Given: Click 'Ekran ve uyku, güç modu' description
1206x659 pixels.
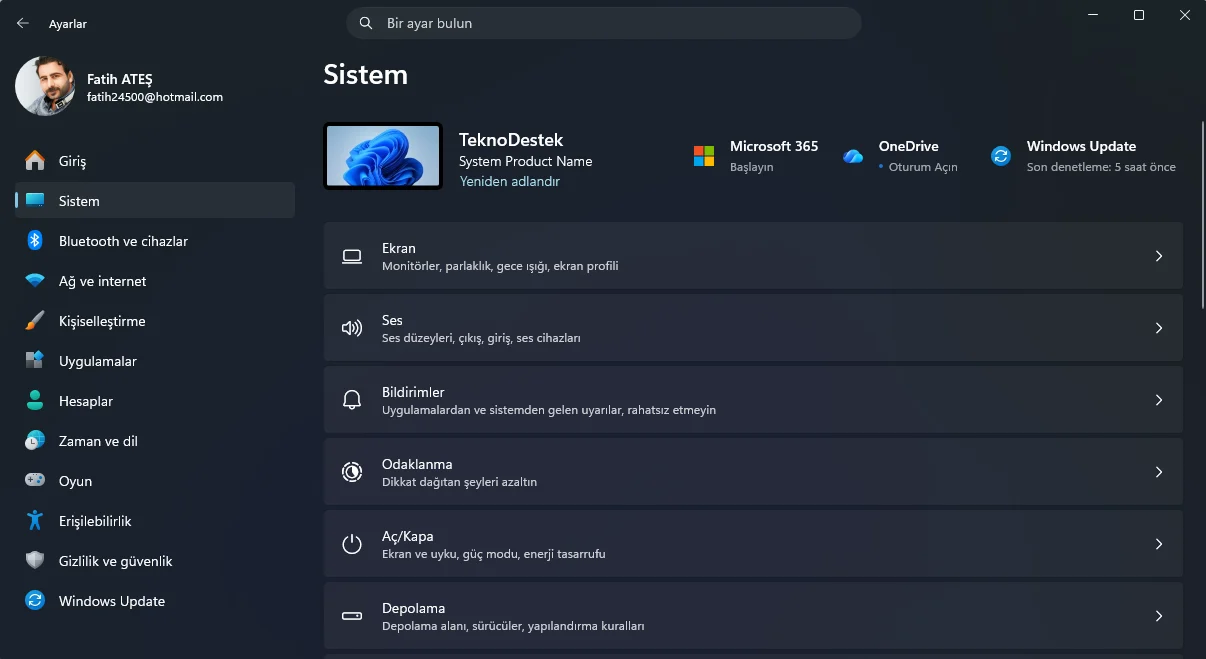Looking at the screenshot, I should click(x=494, y=554).
